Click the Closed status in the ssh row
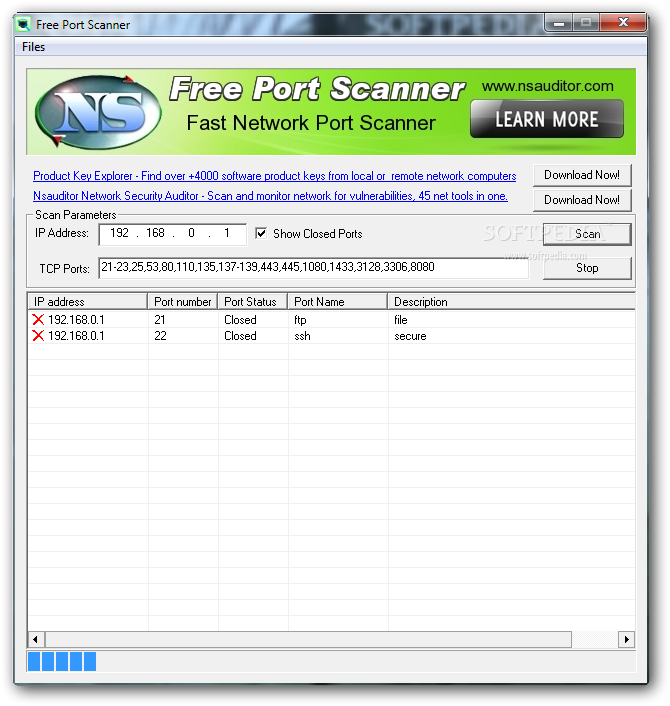The image size is (670, 706). tap(240, 336)
